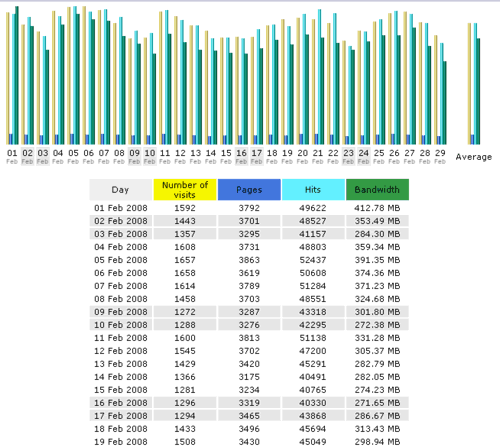Click the '10 Feb' chart axis label
This screenshot has height=448, width=500.
(x=150, y=156)
